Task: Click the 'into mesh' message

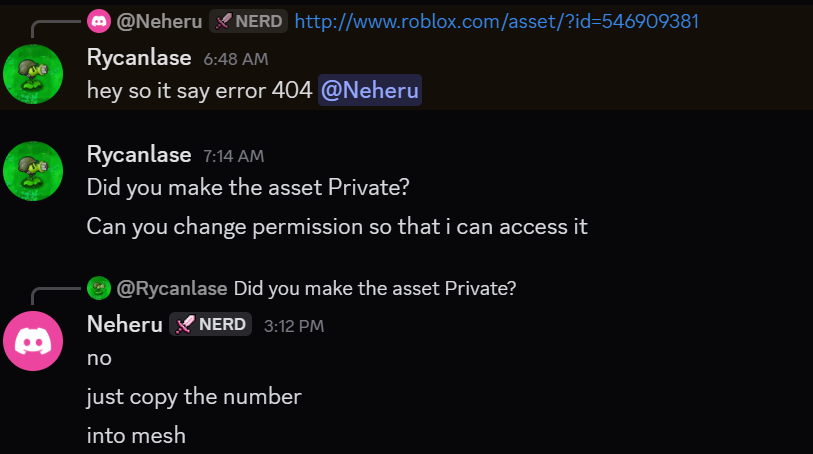Action: coord(136,435)
